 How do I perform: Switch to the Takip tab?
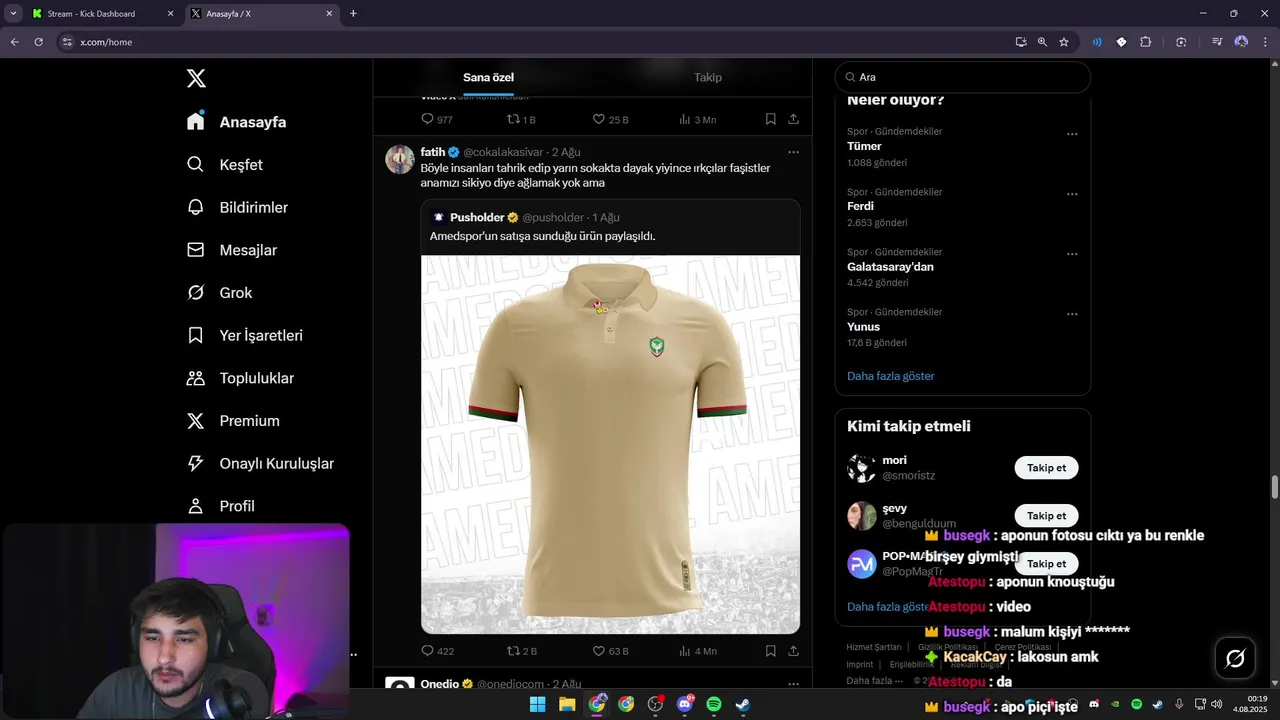tap(708, 77)
